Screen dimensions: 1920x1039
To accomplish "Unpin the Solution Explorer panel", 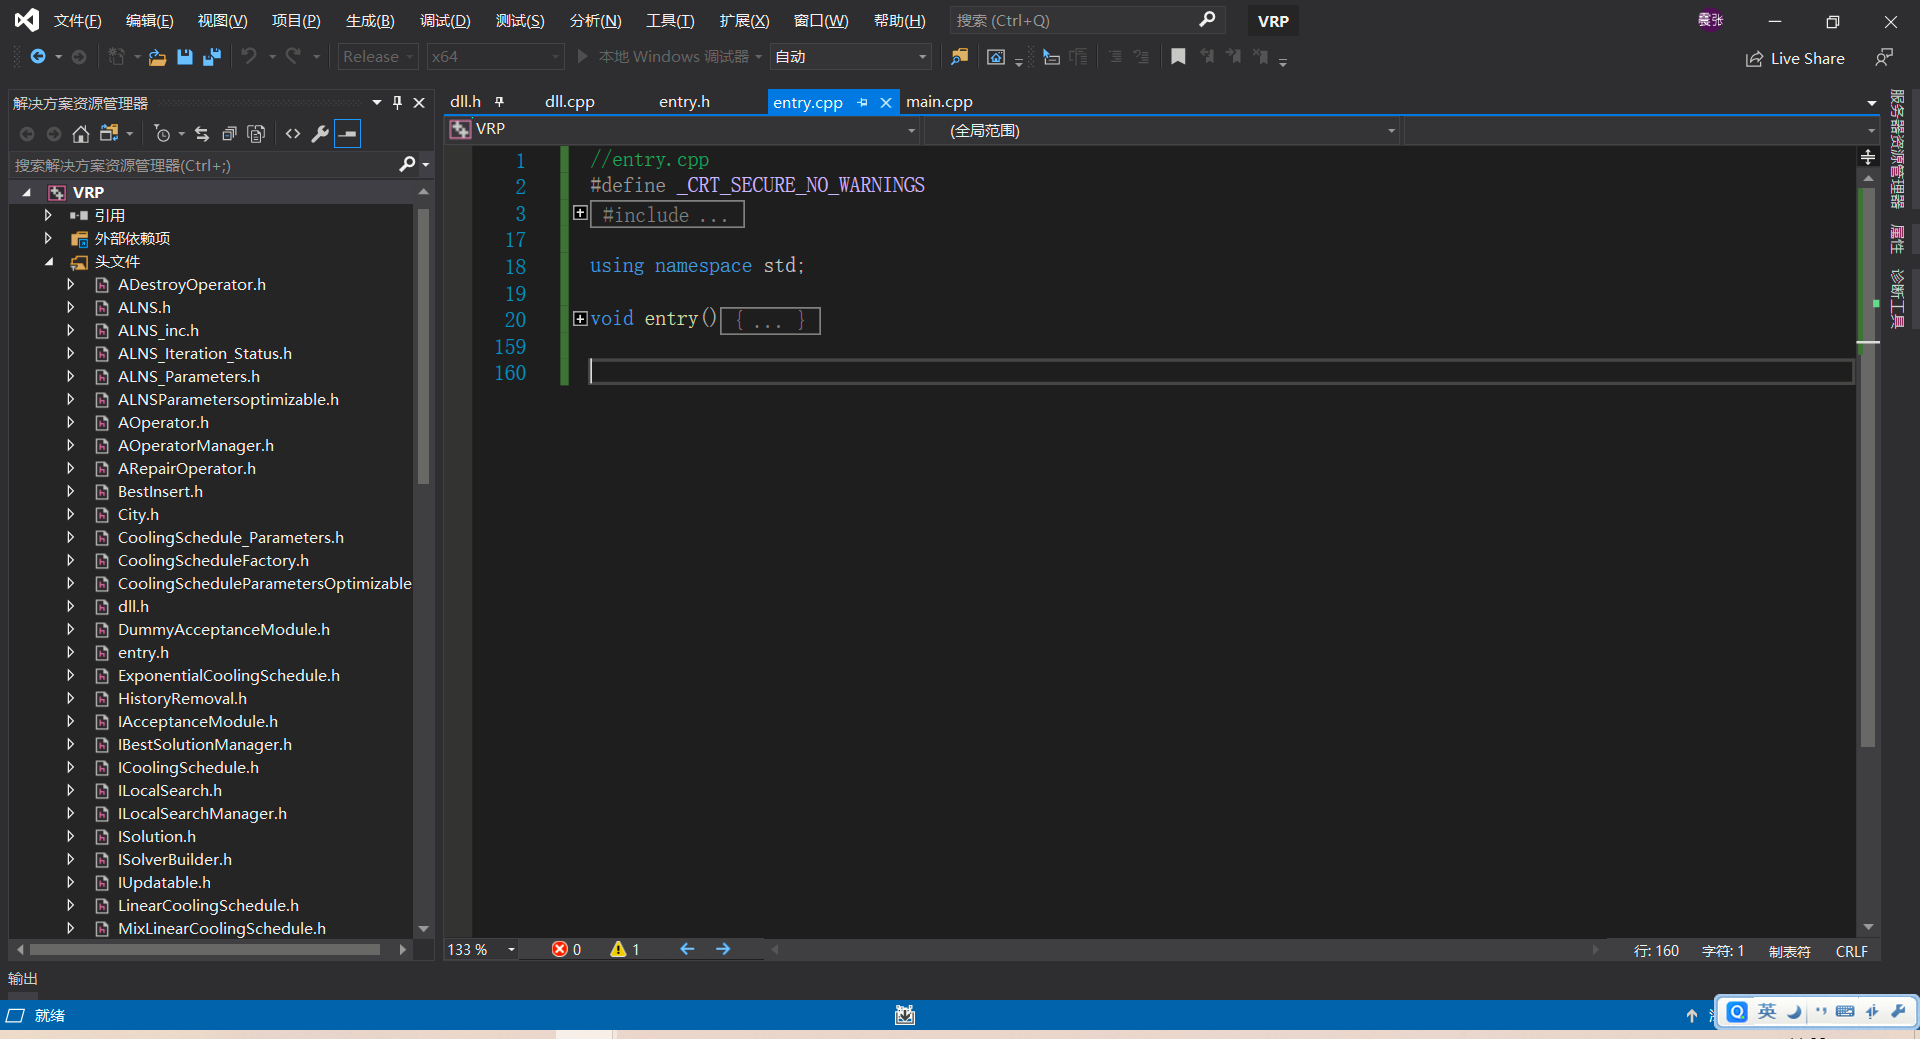I will tap(396, 101).
